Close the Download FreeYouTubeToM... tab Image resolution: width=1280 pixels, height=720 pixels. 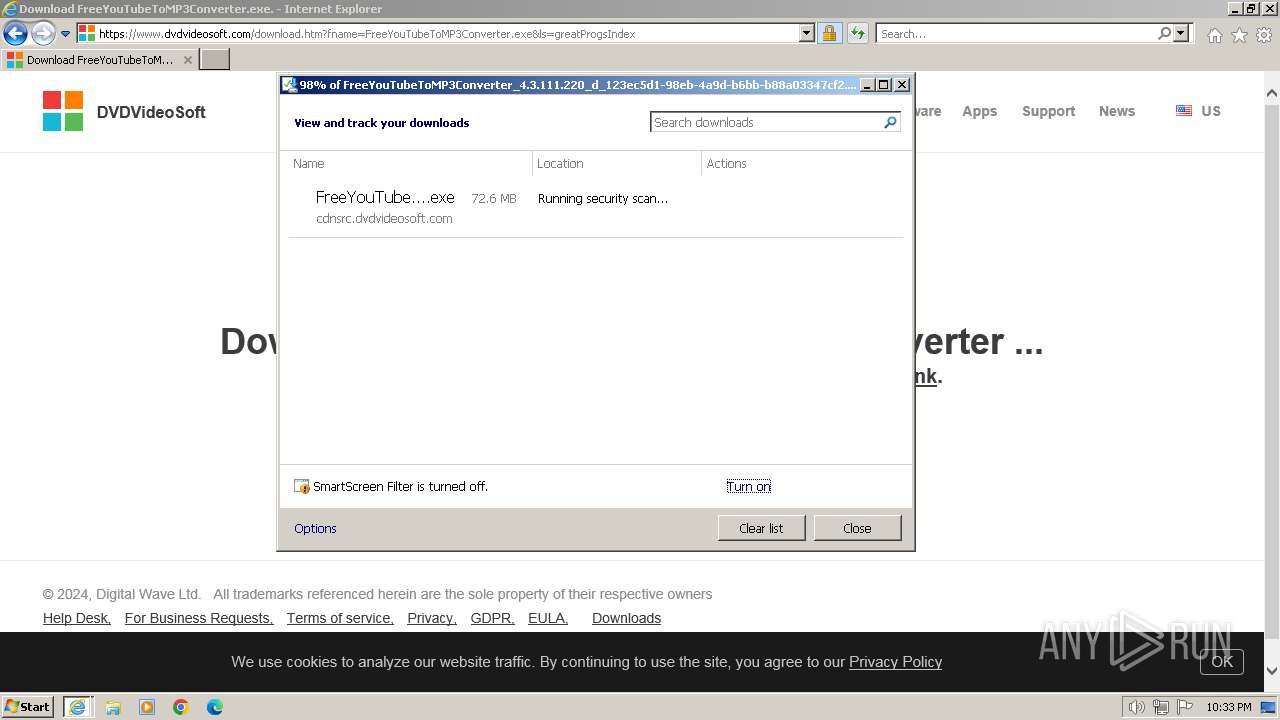click(187, 60)
